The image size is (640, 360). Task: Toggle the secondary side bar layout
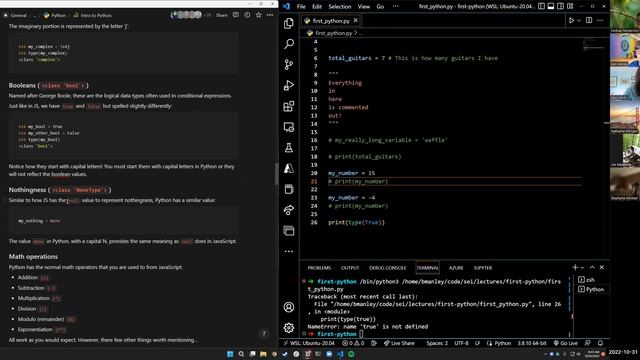[560, 6]
